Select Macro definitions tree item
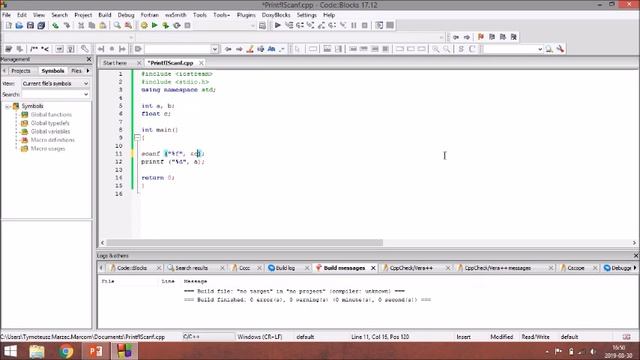Viewport: 640px width, 360px height. [53, 140]
